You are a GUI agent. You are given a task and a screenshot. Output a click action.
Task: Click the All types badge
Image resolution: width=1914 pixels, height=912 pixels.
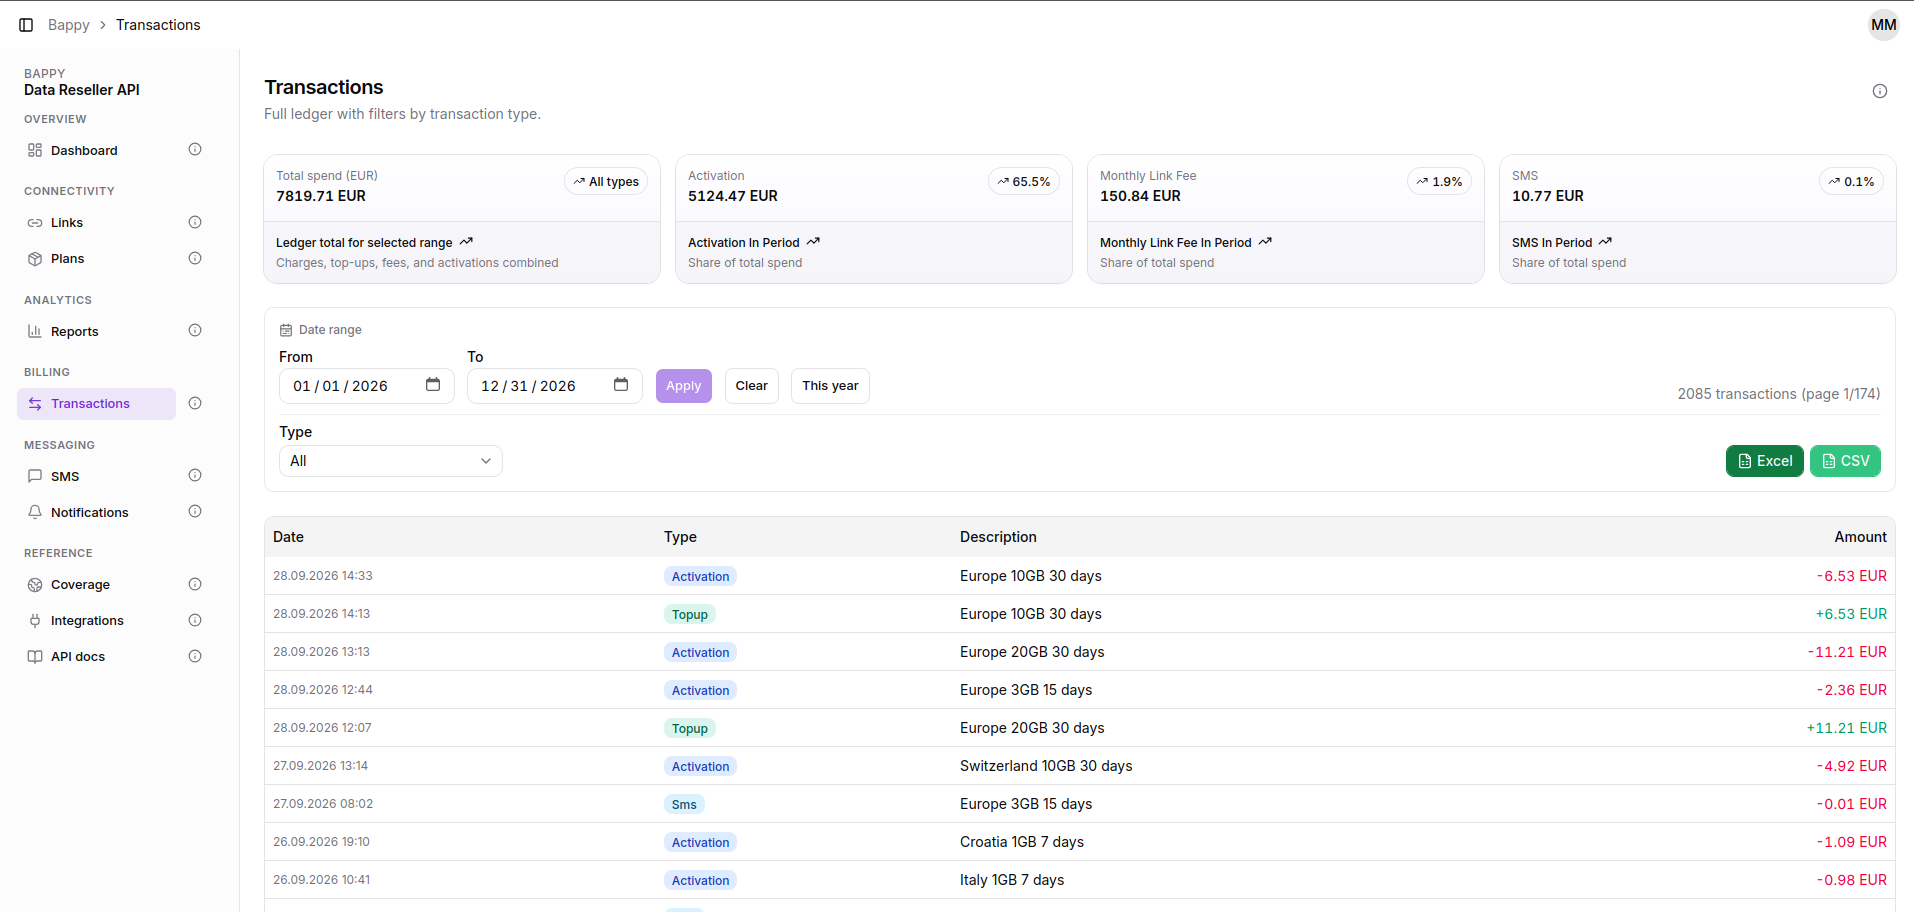606,181
